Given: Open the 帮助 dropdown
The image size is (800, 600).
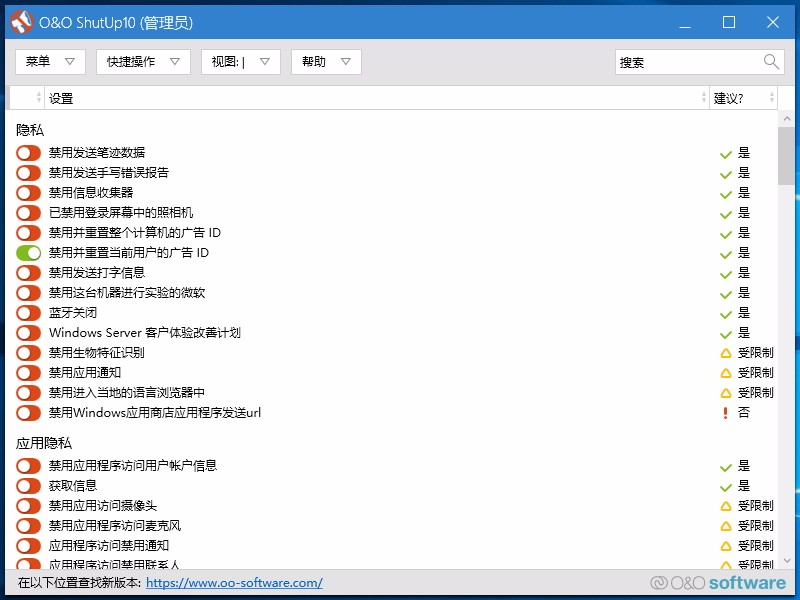Looking at the screenshot, I should click(326, 62).
